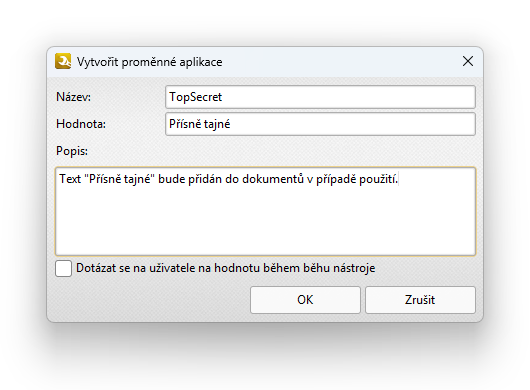Viewport: 530px width, 390px height.
Task: Focus the Název input field
Action: pyautogui.click(x=320, y=97)
